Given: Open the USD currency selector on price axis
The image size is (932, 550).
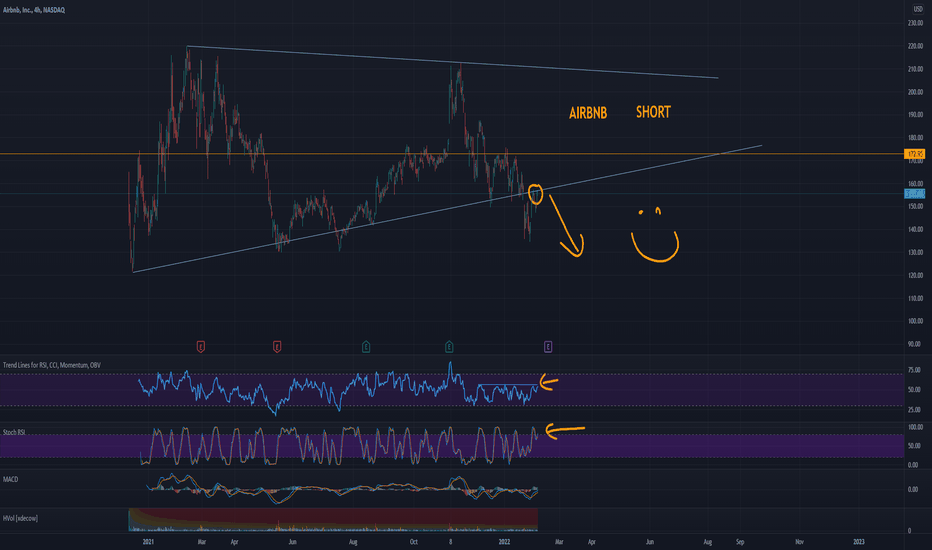Looking at the screenshot, I should pyautogui.click(x=918, y=9).
